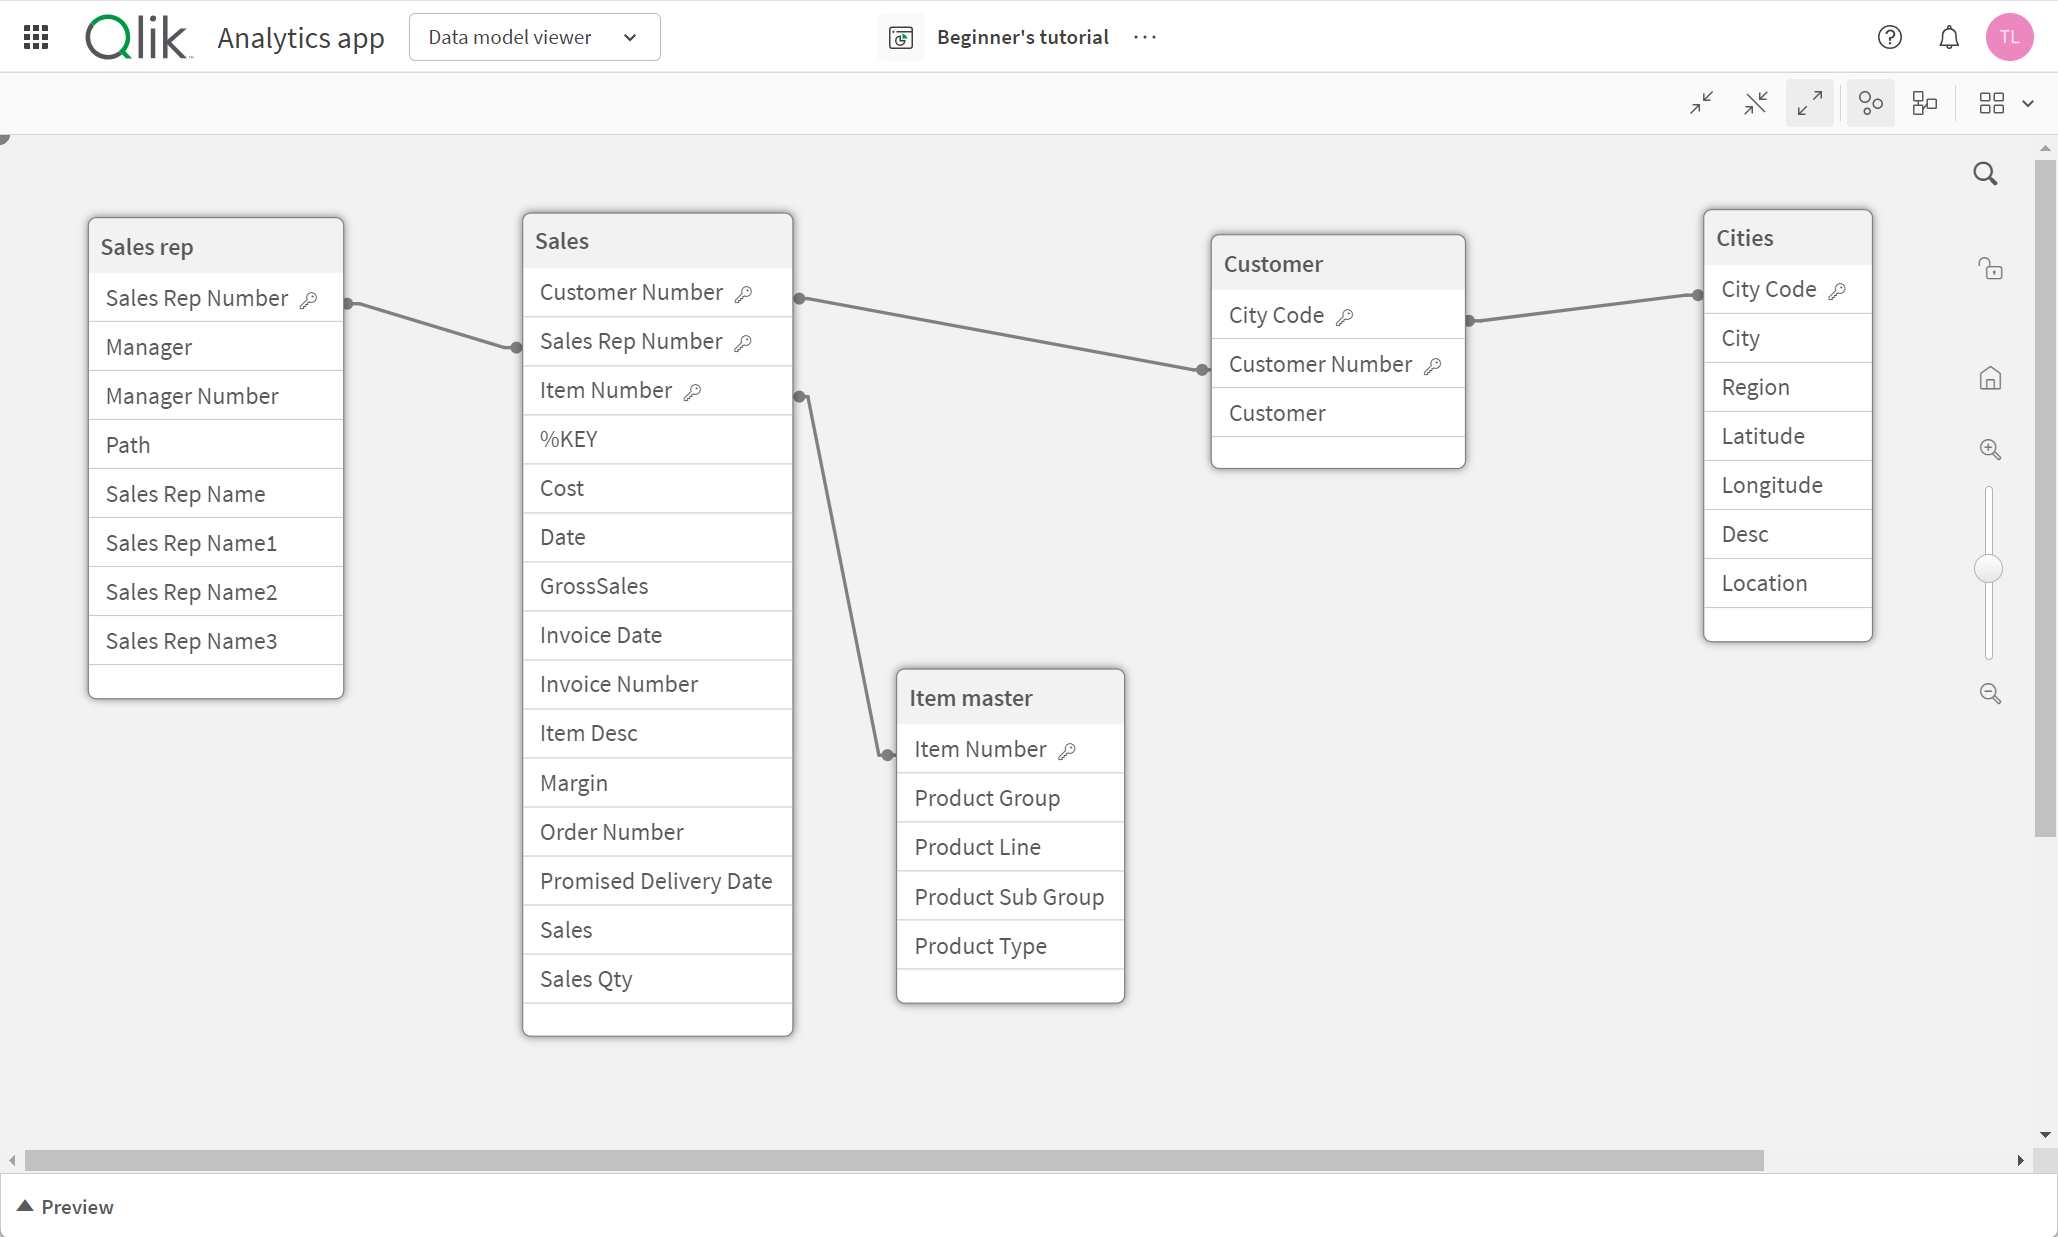This screenshot has width=2058, height=1237.
Task: Click the Customer Number key icon in Sales
Action: point(742,291)
